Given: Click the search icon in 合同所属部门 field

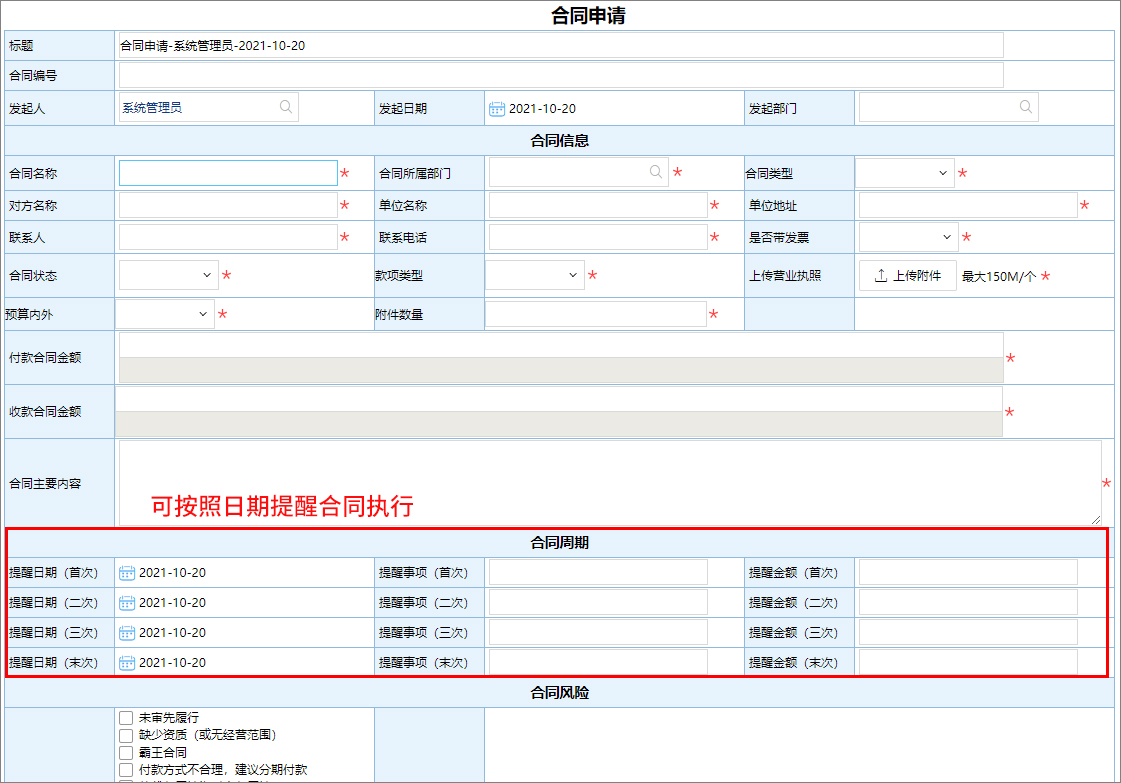Looking at the screenshot, I should (656, 172).
